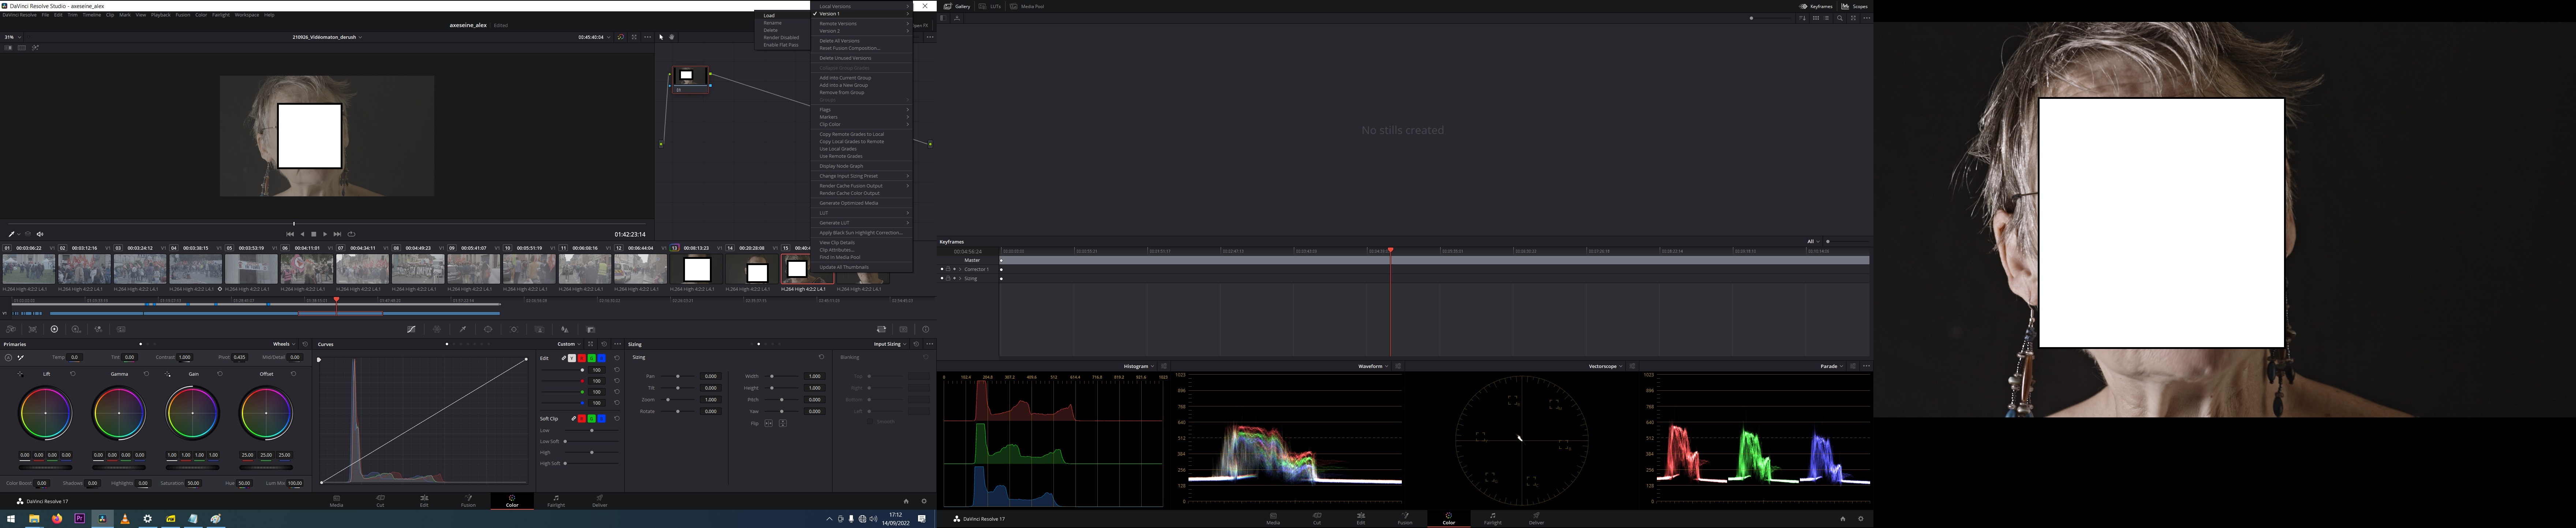Open the Color Match palette icon
Viewport: 2576px width, 528px height.
coord(33,329)
